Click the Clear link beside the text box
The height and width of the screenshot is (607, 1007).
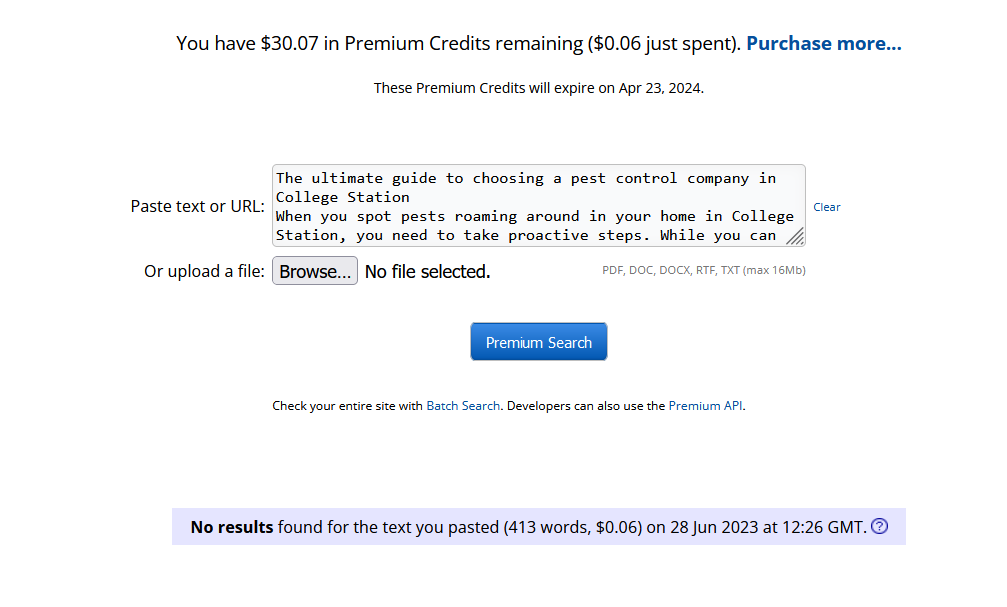pos(826,207)
